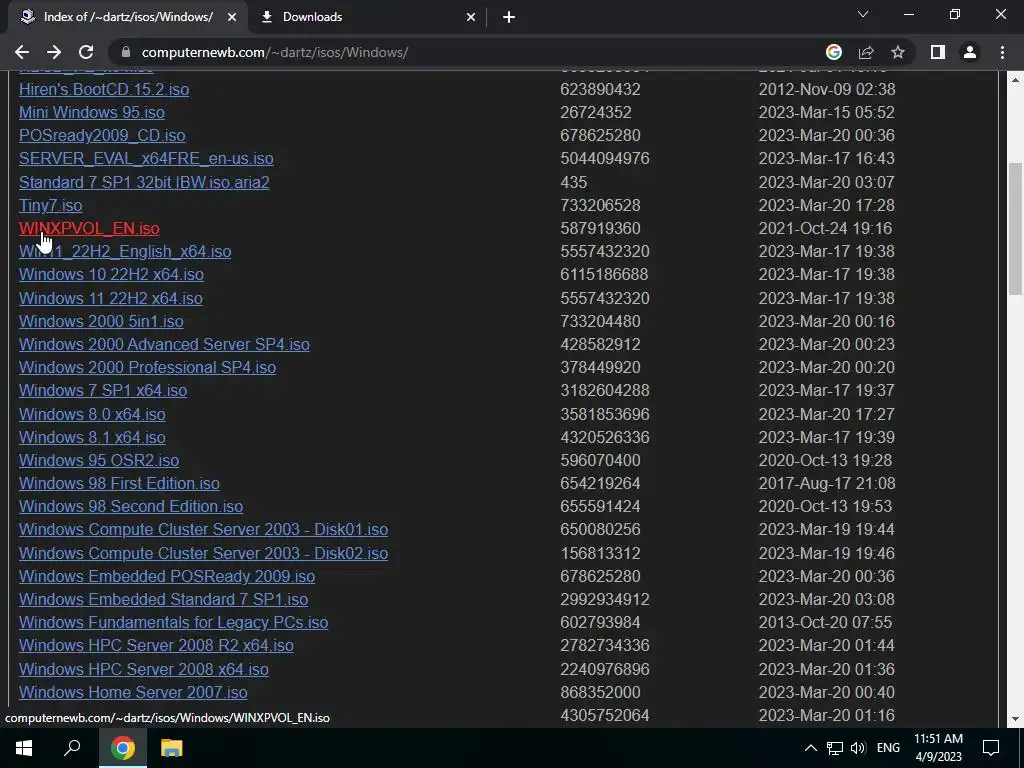Share this page using the share icon
Image resolution: width=1024 pixels, height=768 pixels.
pos(866,52)
